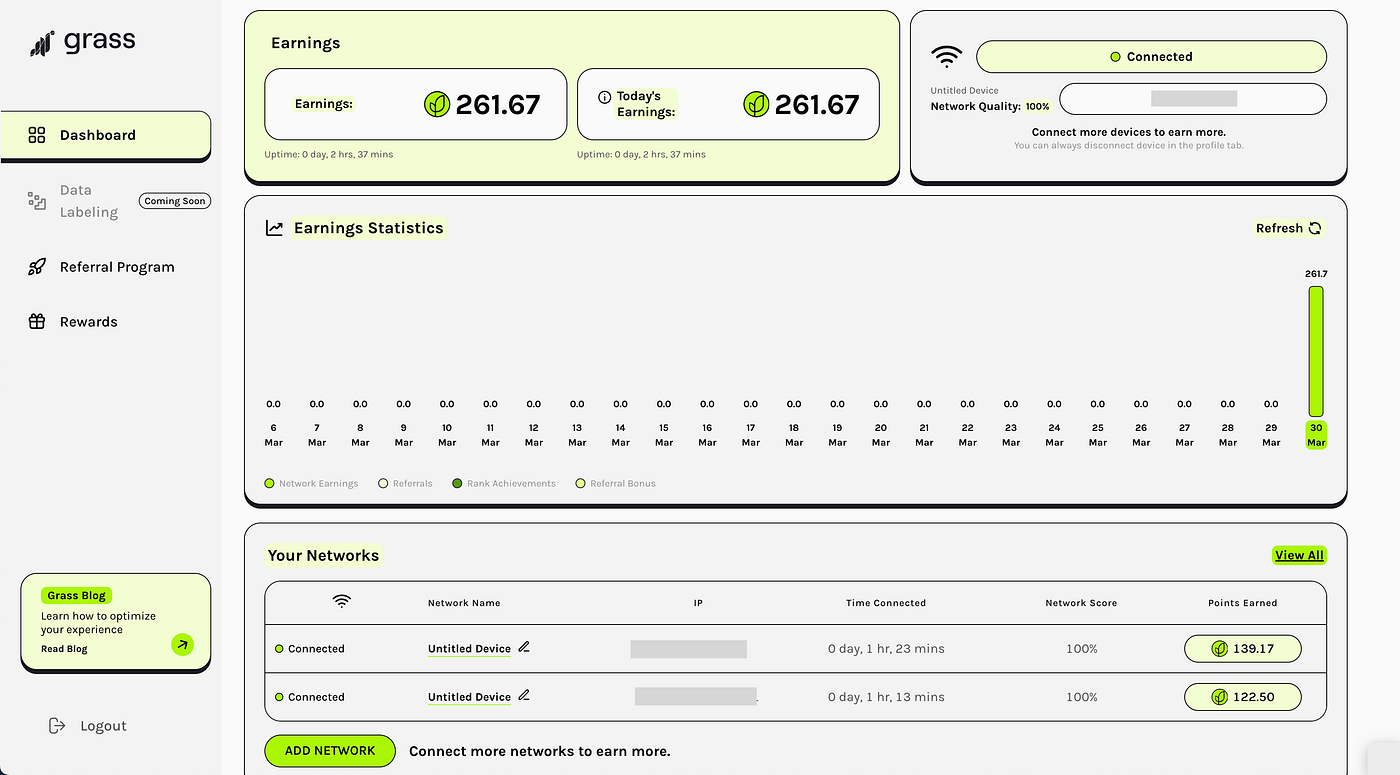Select the highlighted 30 Mar date label
The height and width of the screenshot is (775, 1400).
click(1316, 435)
